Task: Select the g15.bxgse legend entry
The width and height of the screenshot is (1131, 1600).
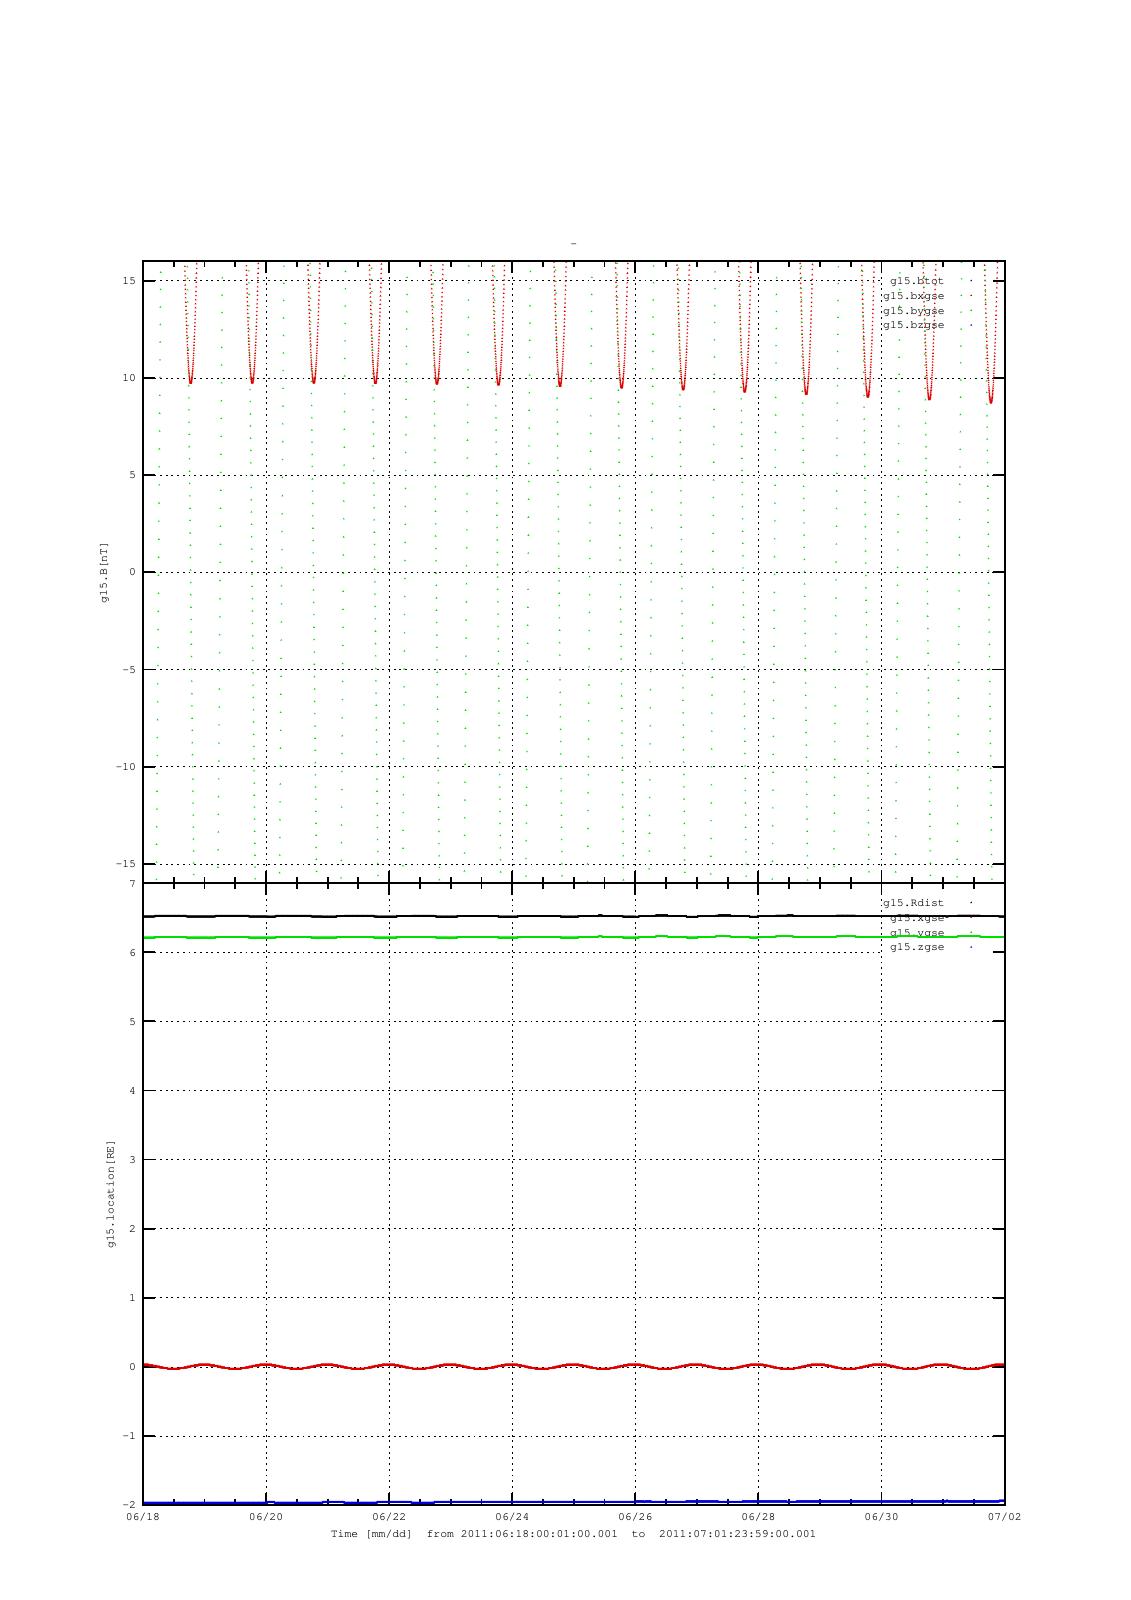Action: [913, 296]
